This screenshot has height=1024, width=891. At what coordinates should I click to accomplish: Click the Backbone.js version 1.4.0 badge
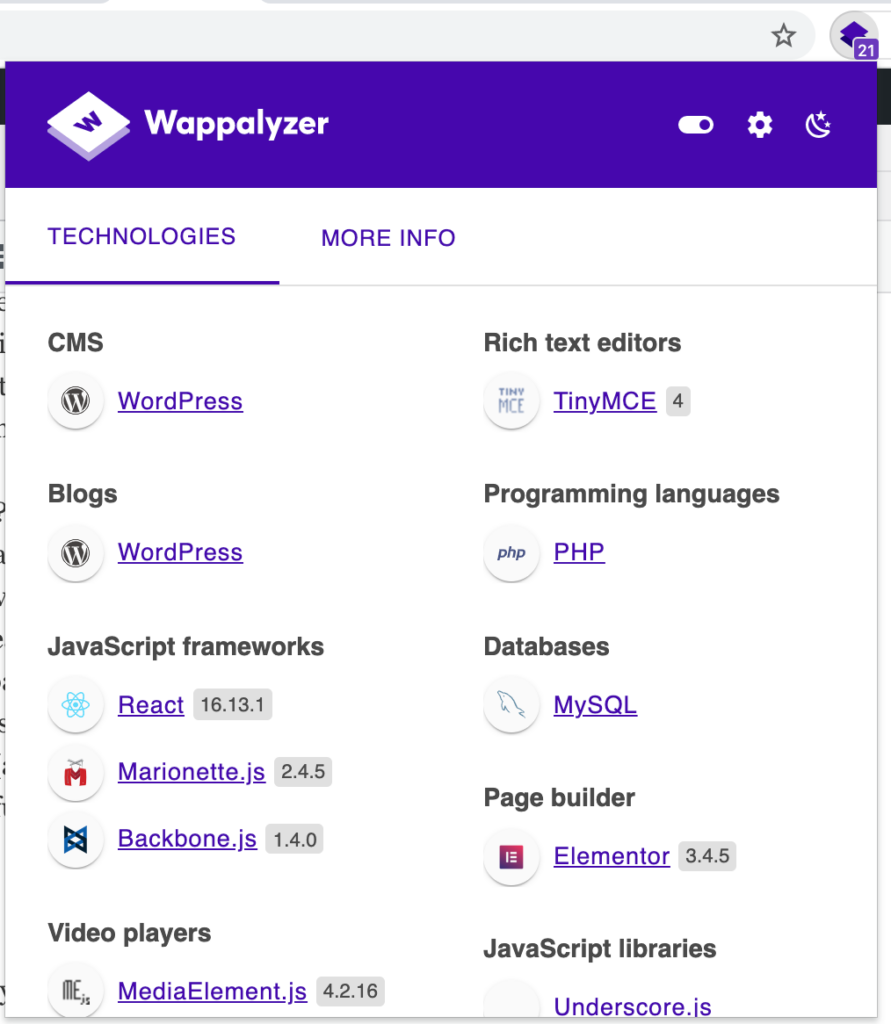coord(295,839)
